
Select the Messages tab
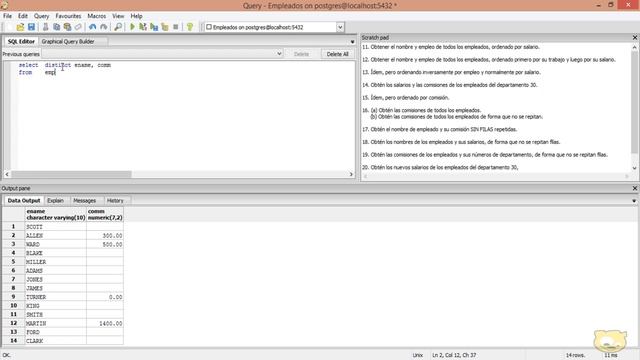84,201
